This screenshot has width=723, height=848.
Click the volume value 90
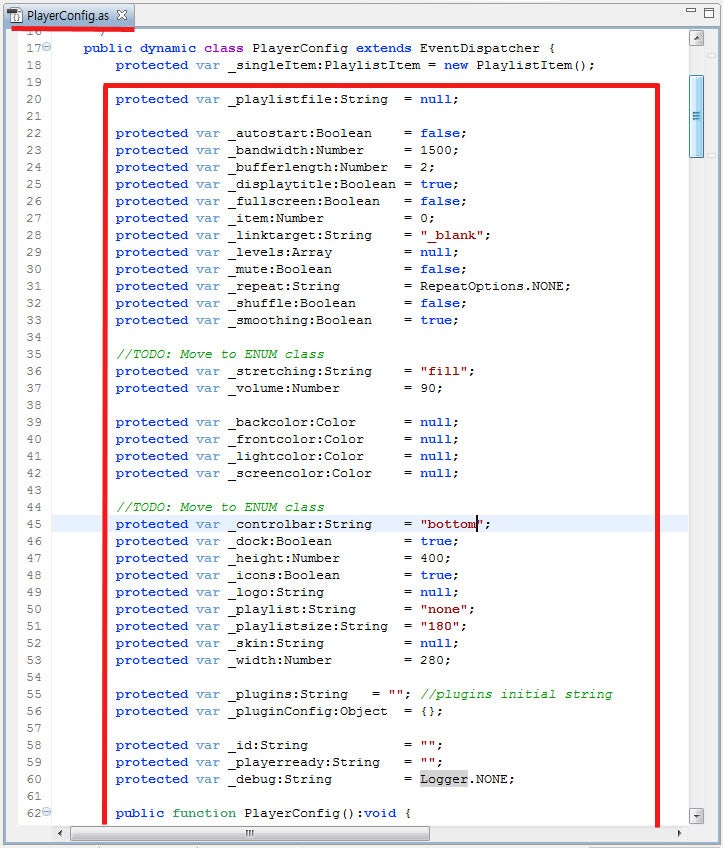tap(428, 388)
